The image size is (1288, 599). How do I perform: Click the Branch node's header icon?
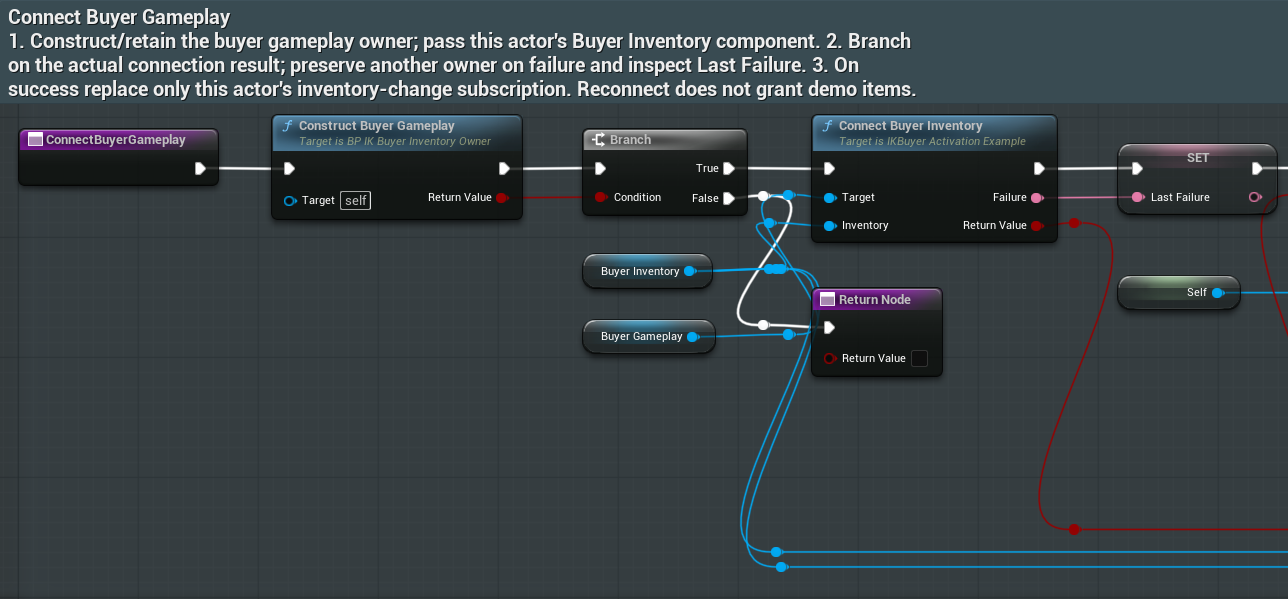coord(600,140)
